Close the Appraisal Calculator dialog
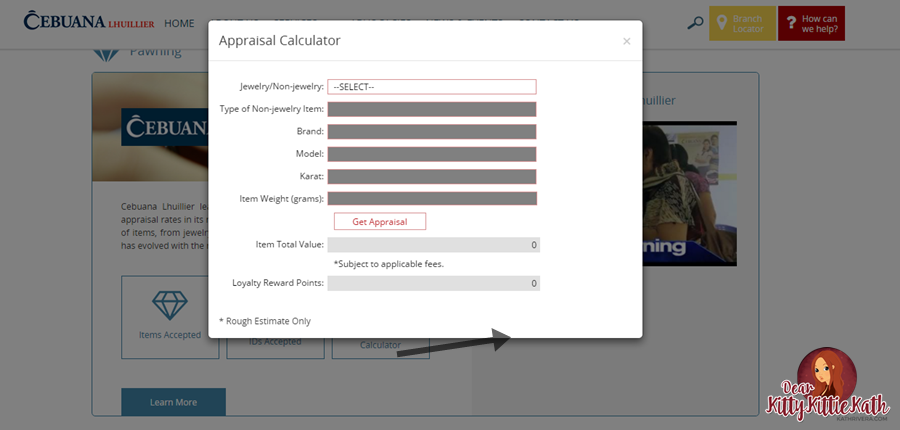900x430 pixels. point(627,41)
